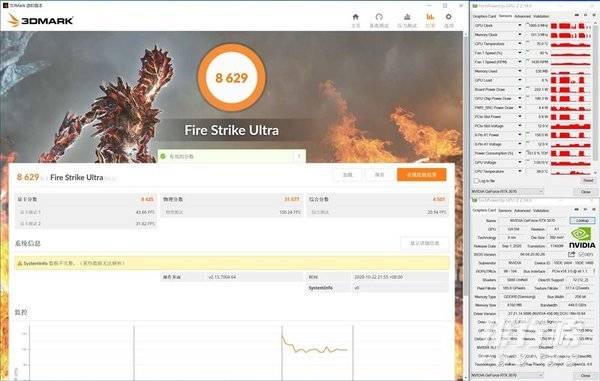
Task: Switch to Sensors tab in lower GPU-Z window
Action: [x=505, y=210]
